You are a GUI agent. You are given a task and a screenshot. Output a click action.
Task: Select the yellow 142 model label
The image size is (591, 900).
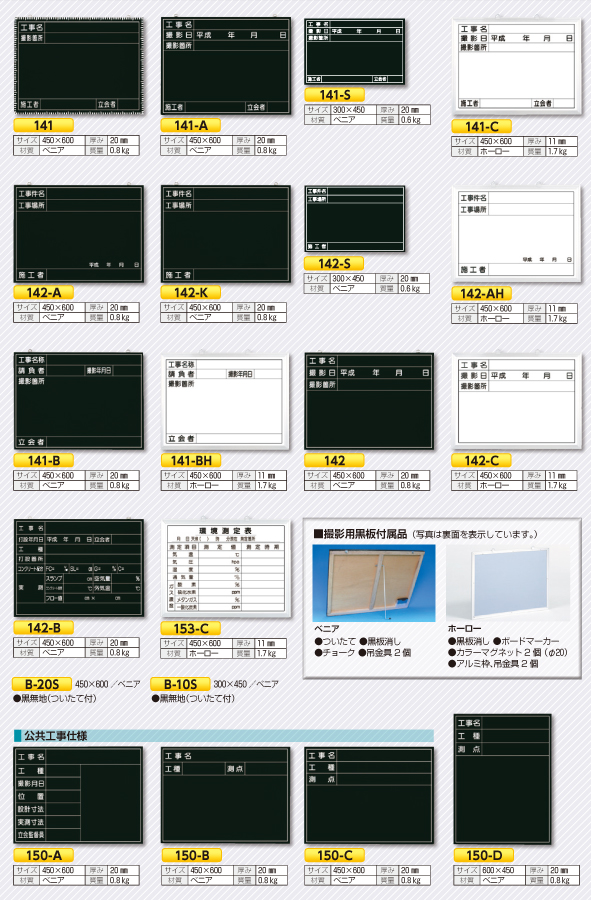coord(335,460)
